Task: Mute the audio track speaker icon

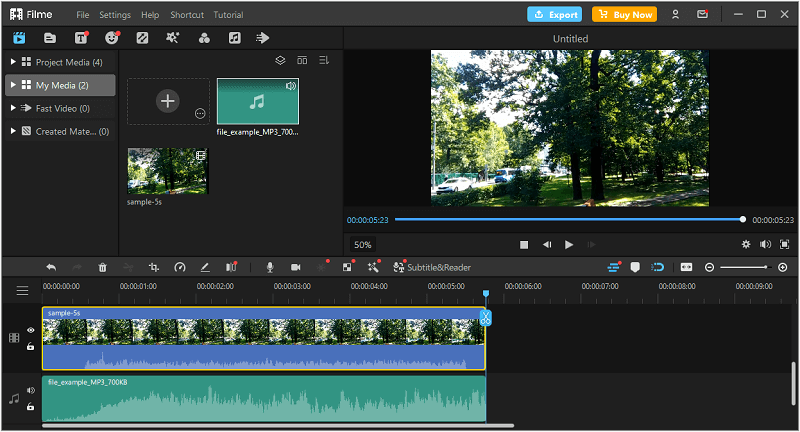Action: [31, 390]
